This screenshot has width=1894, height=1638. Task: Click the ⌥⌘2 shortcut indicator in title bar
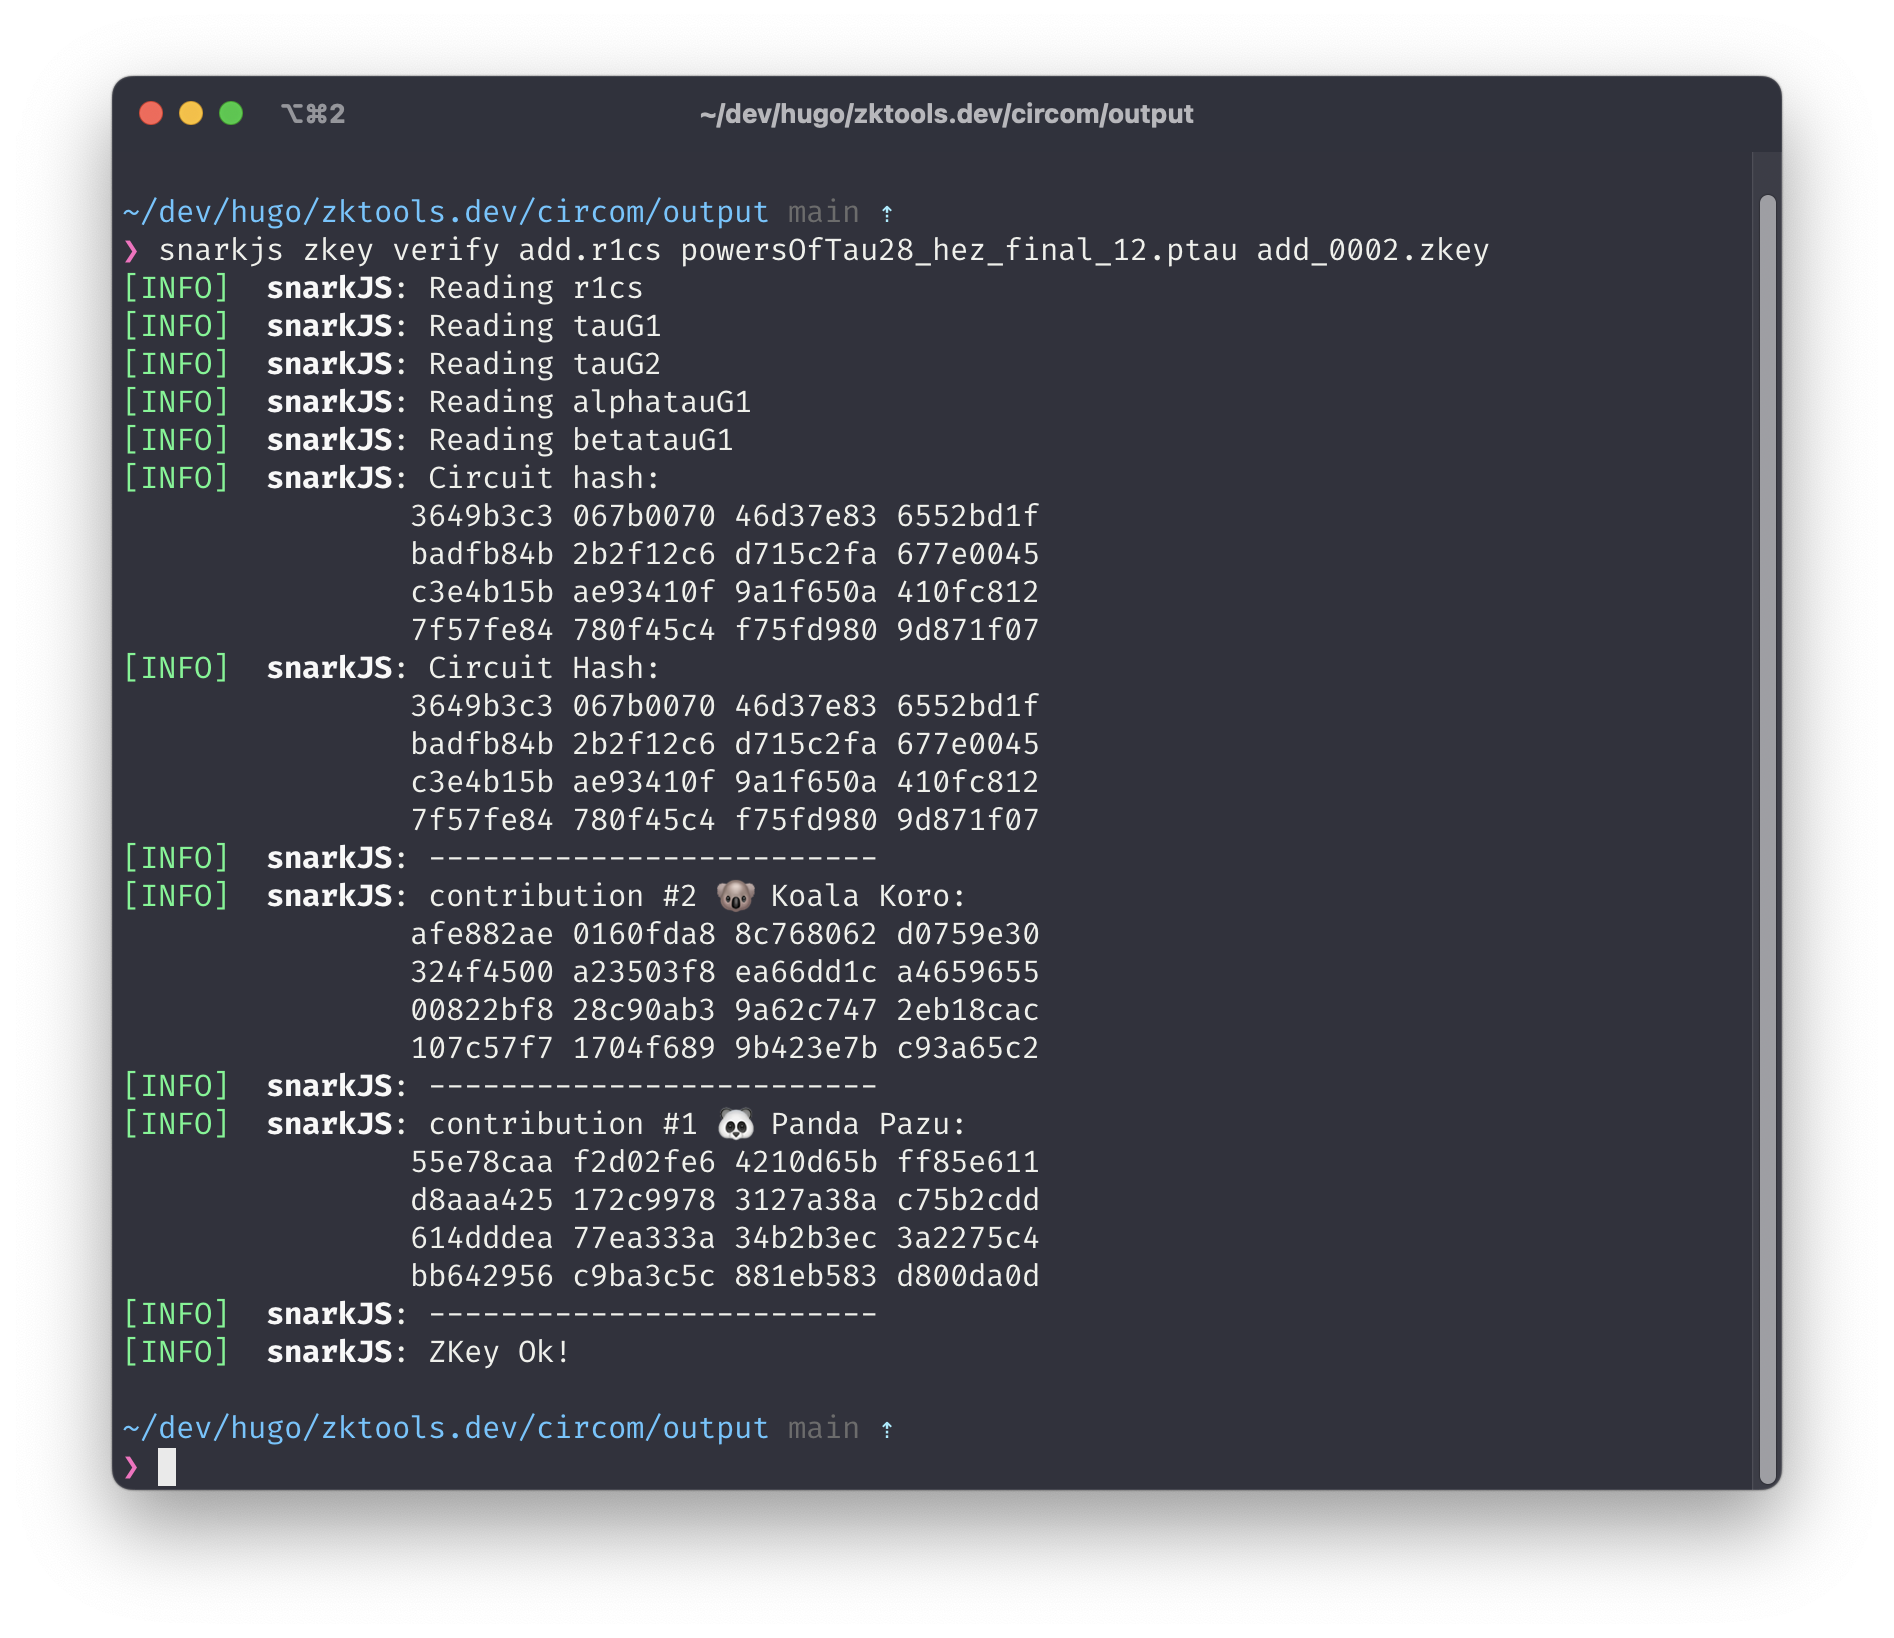point(313,114)
